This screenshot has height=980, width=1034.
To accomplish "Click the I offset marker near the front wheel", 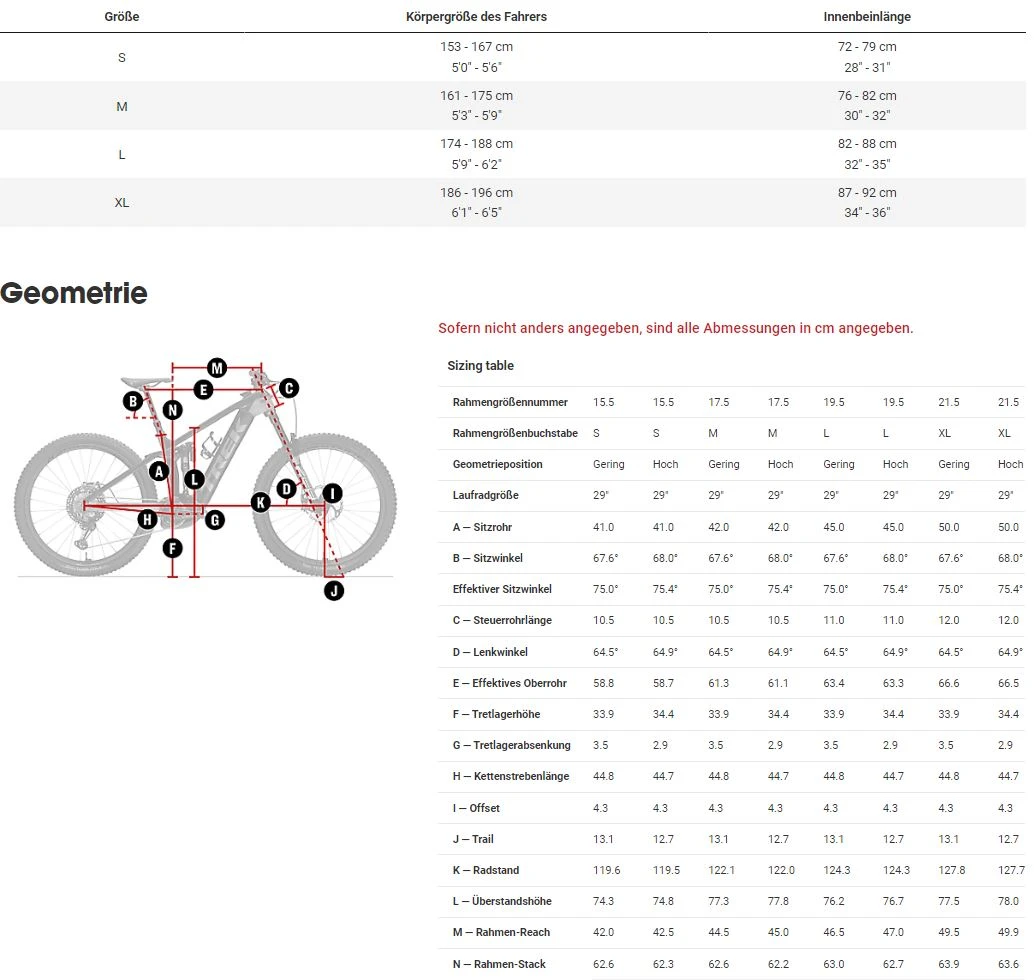I will pyautogui.click(x=332, y=493).
